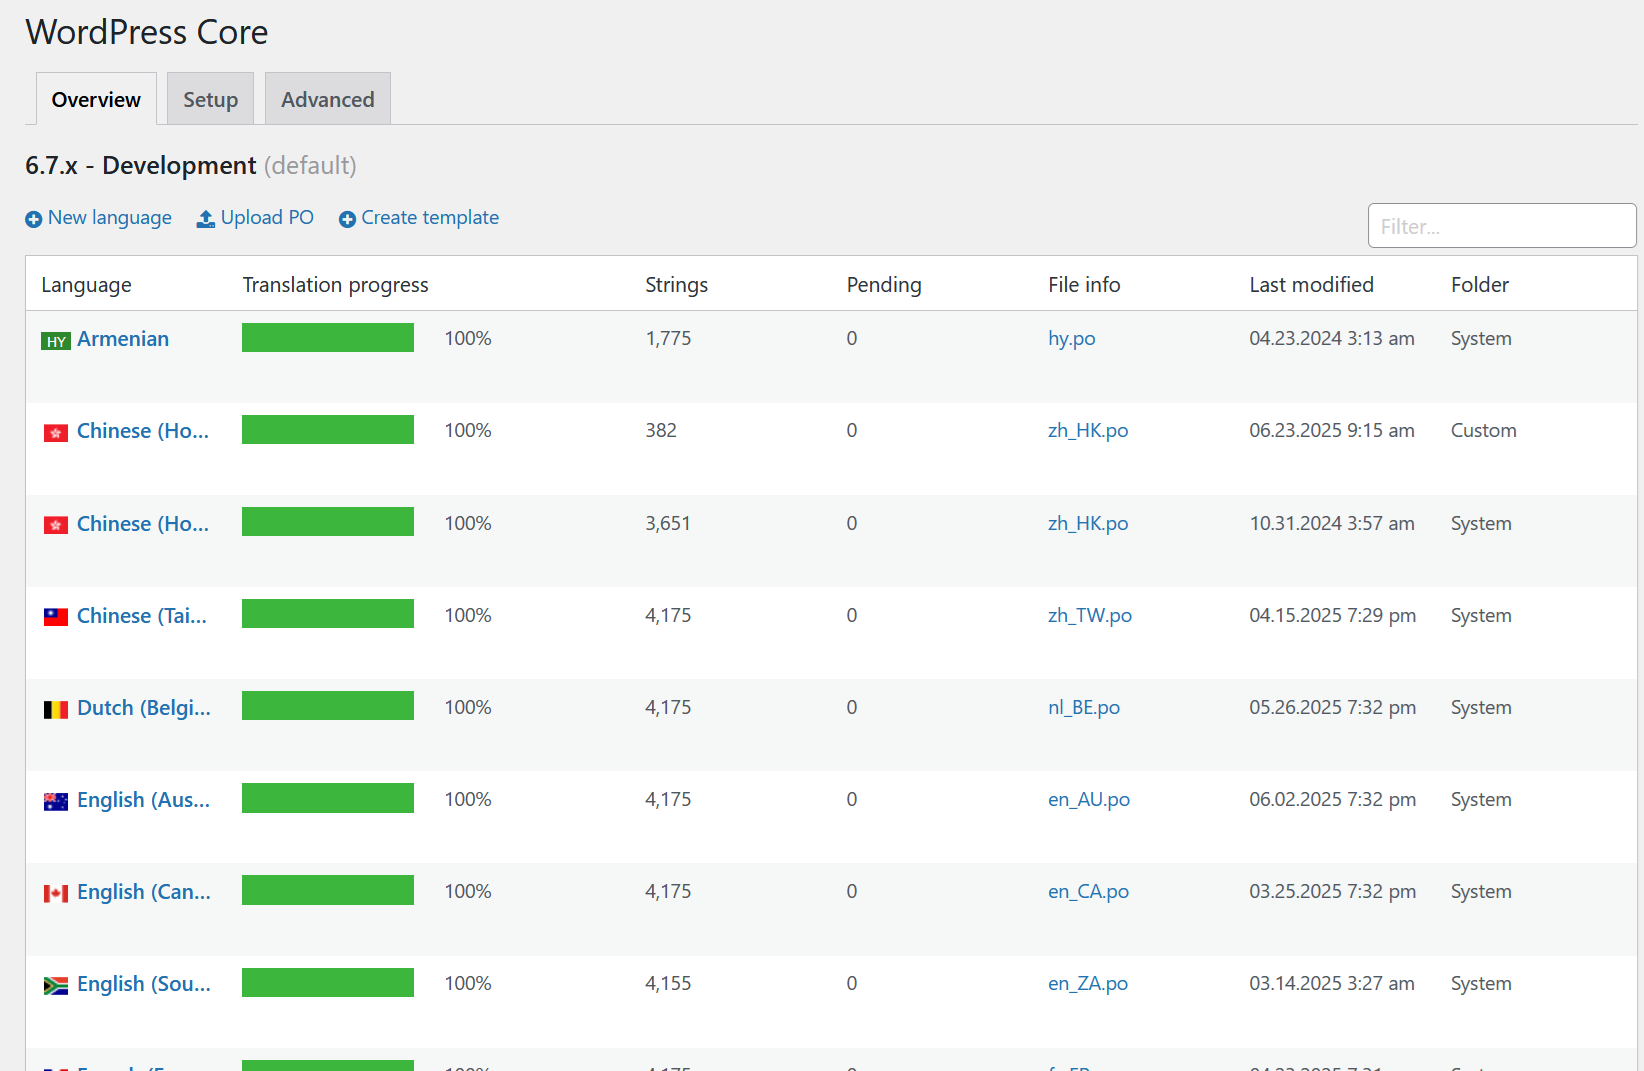
Task: Open the nl_BE.po file link
Action: pyautogui.click(x=1084, y=708)
